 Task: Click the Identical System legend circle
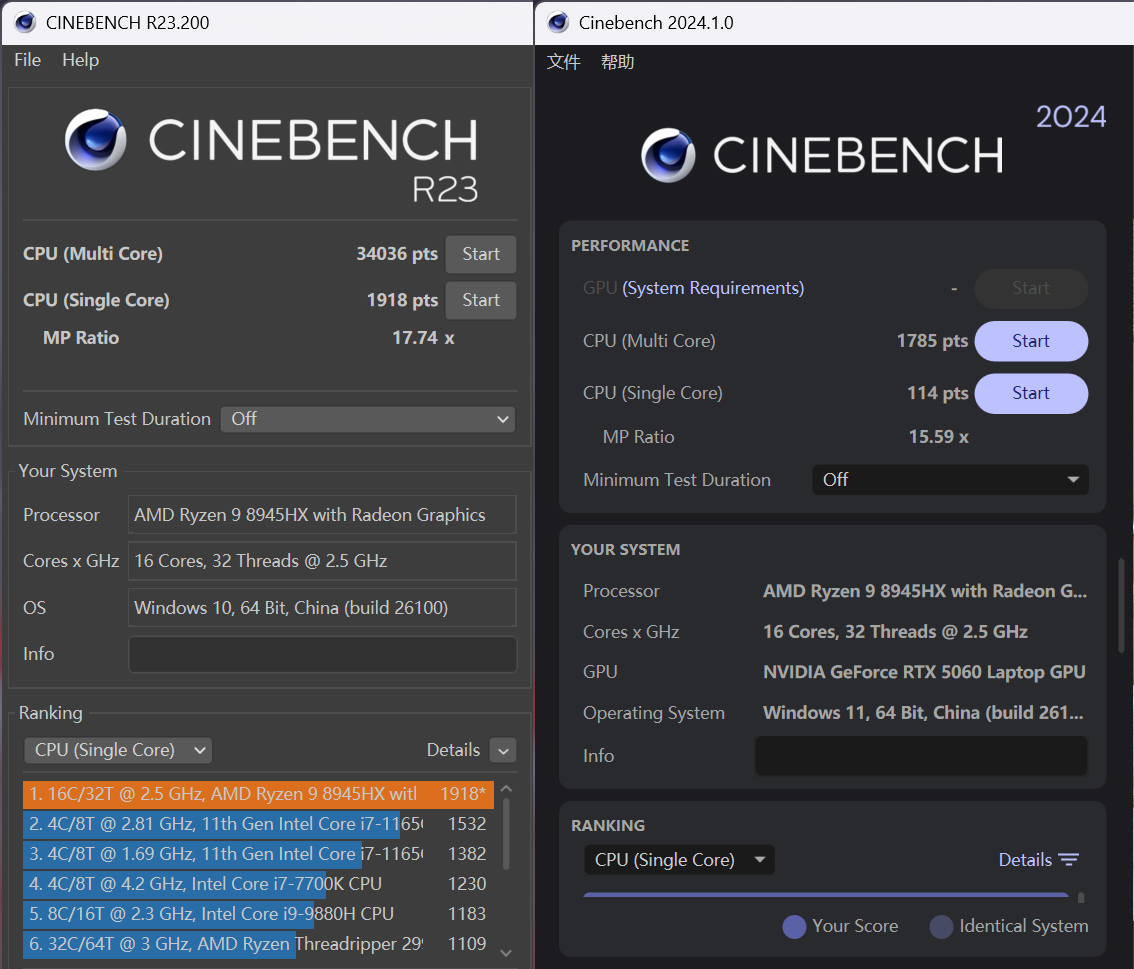coord(941,927)
